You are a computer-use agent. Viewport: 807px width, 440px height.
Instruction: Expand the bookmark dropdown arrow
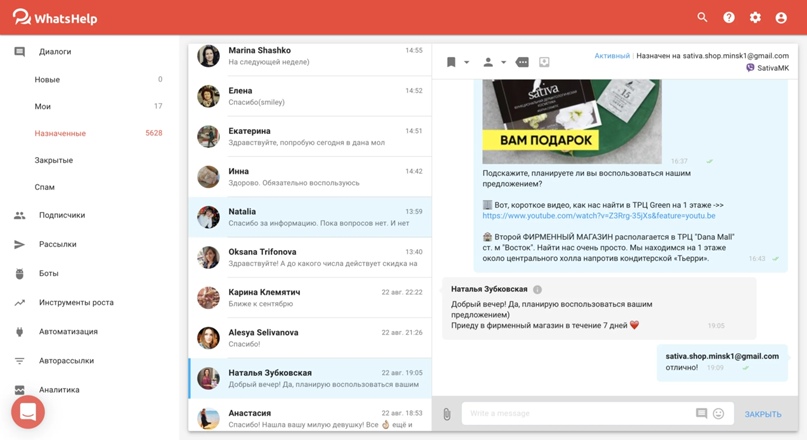[466, 63]
